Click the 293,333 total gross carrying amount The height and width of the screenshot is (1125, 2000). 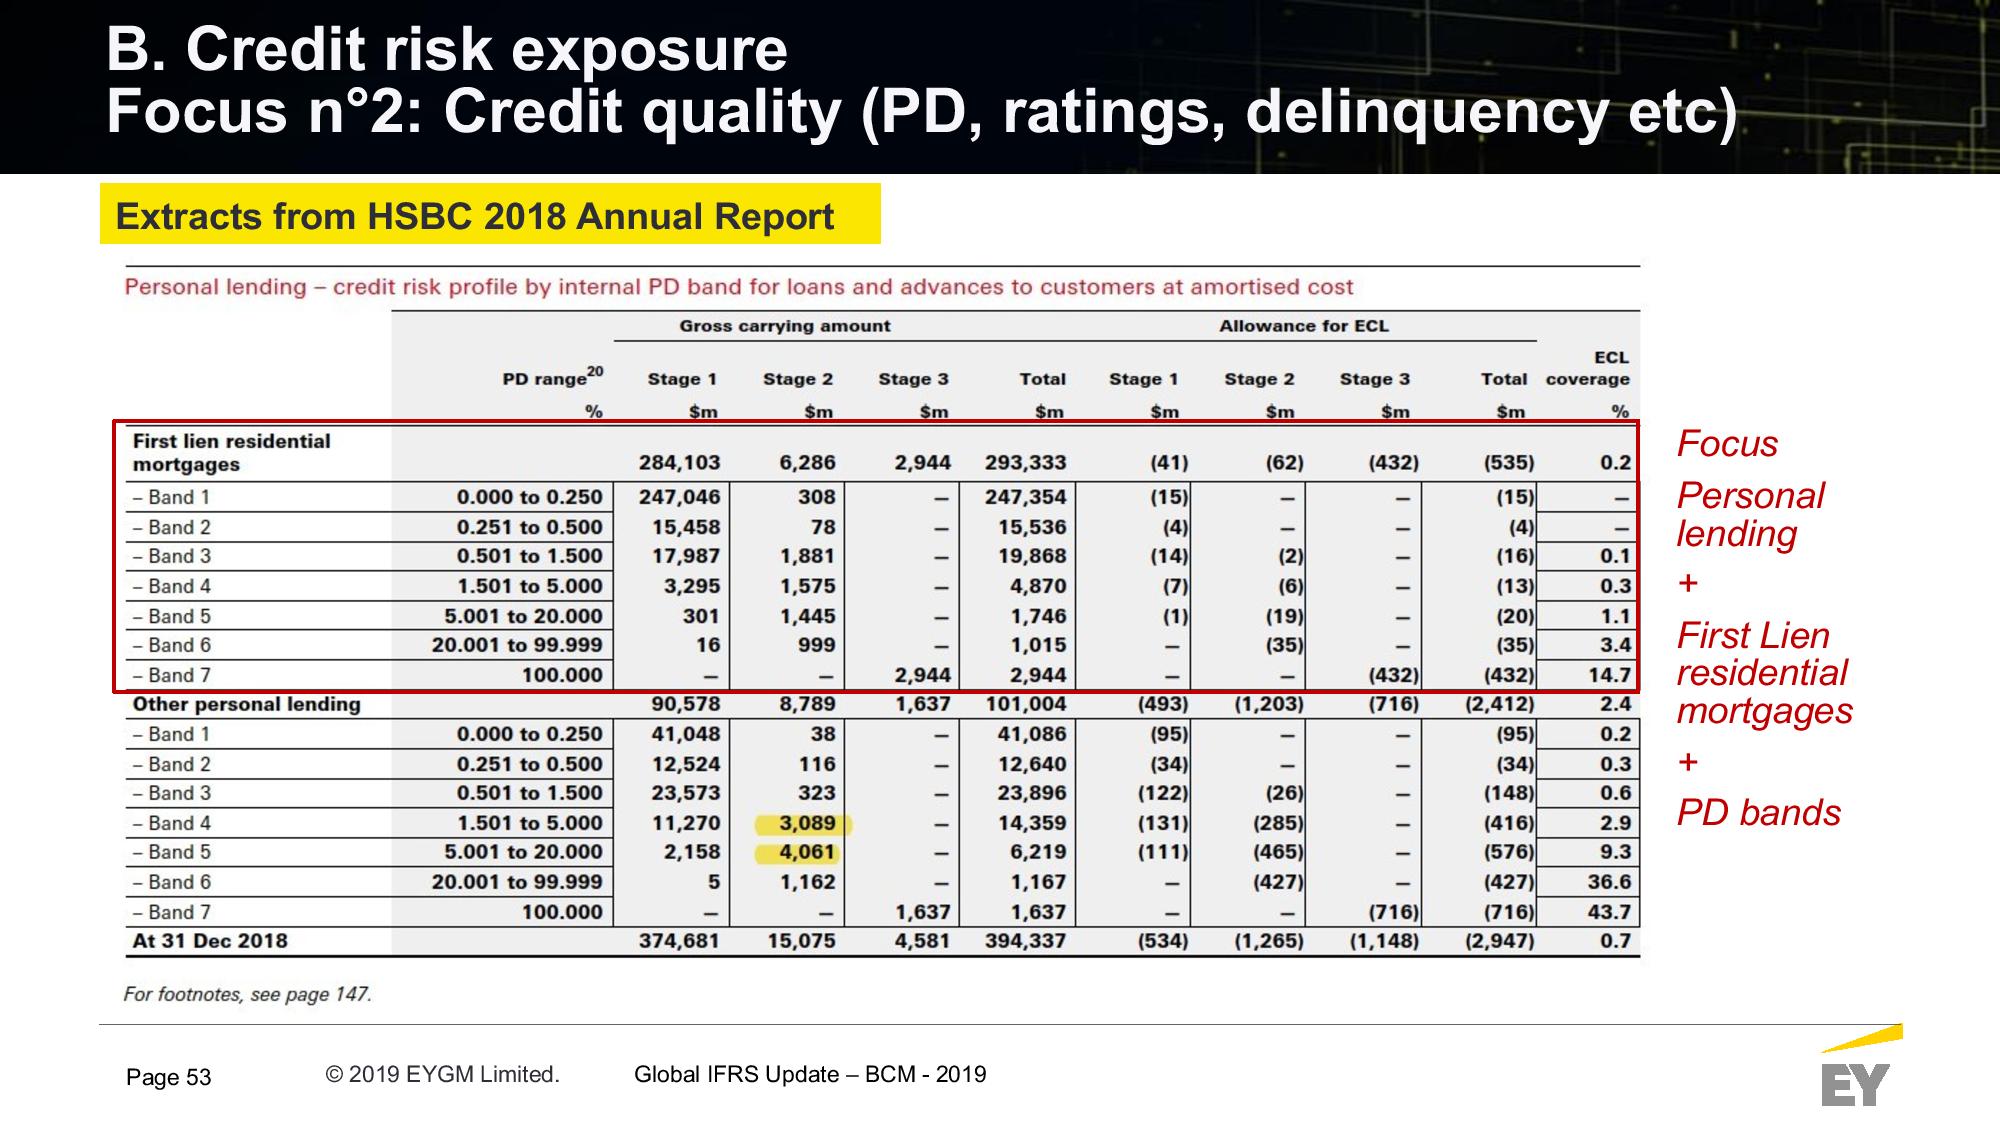tap(1025, 463)
